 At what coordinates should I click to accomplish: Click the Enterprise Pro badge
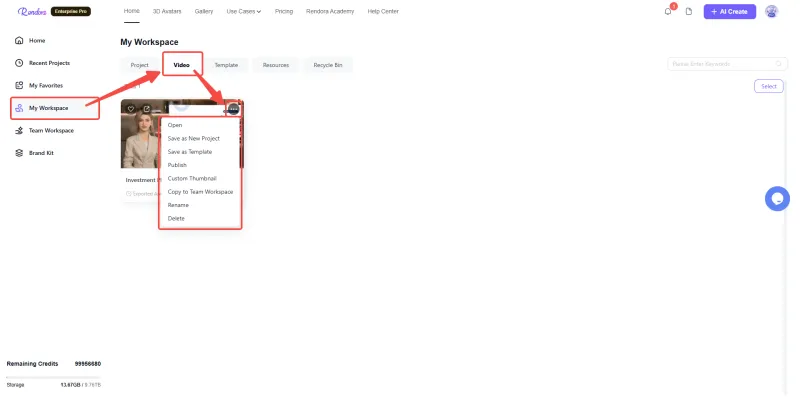click(x=71, y=11)
